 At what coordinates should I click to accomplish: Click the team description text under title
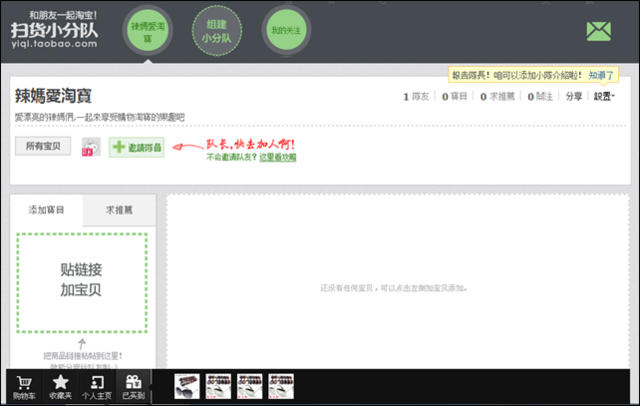[x=100, y=118]
